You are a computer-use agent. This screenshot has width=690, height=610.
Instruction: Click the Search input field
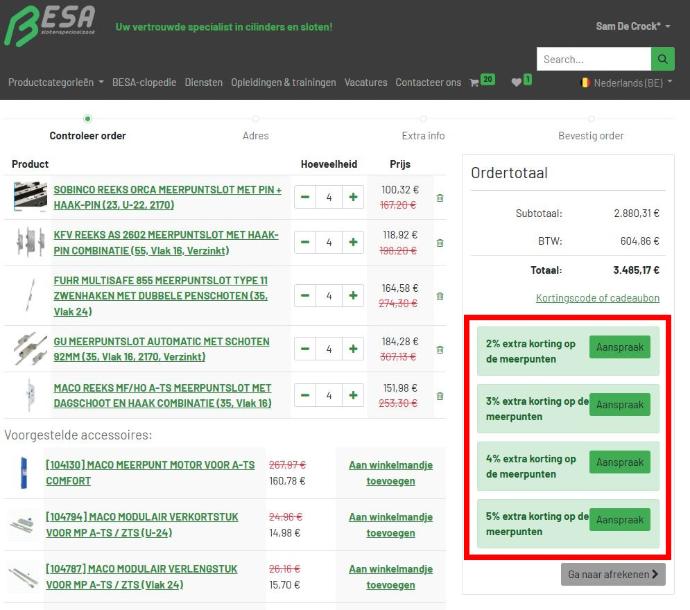pyautogui.click(x=593, y=59)
